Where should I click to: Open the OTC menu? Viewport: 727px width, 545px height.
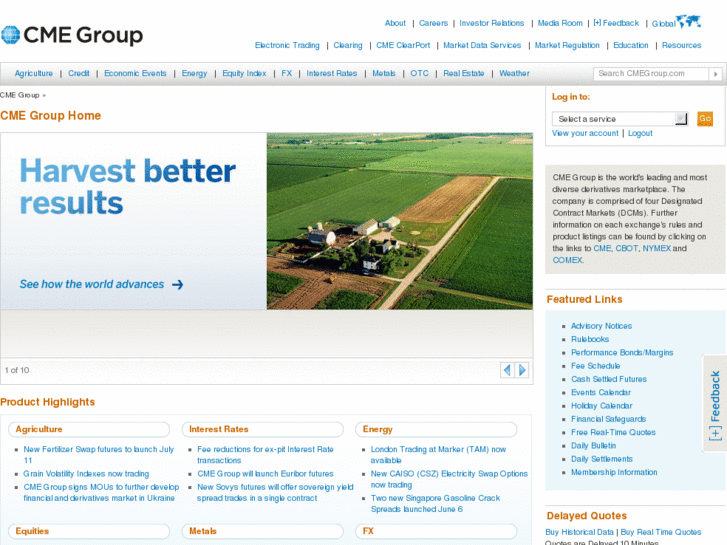pos(419,73)
